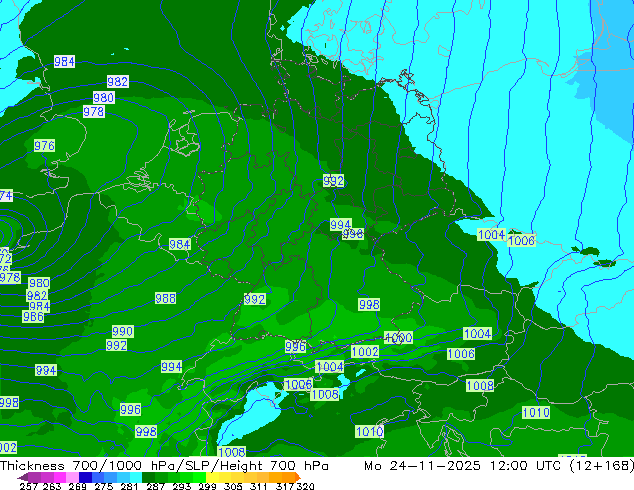
Task: Click the 986 isobar label
Action: [x=33, y=317]
